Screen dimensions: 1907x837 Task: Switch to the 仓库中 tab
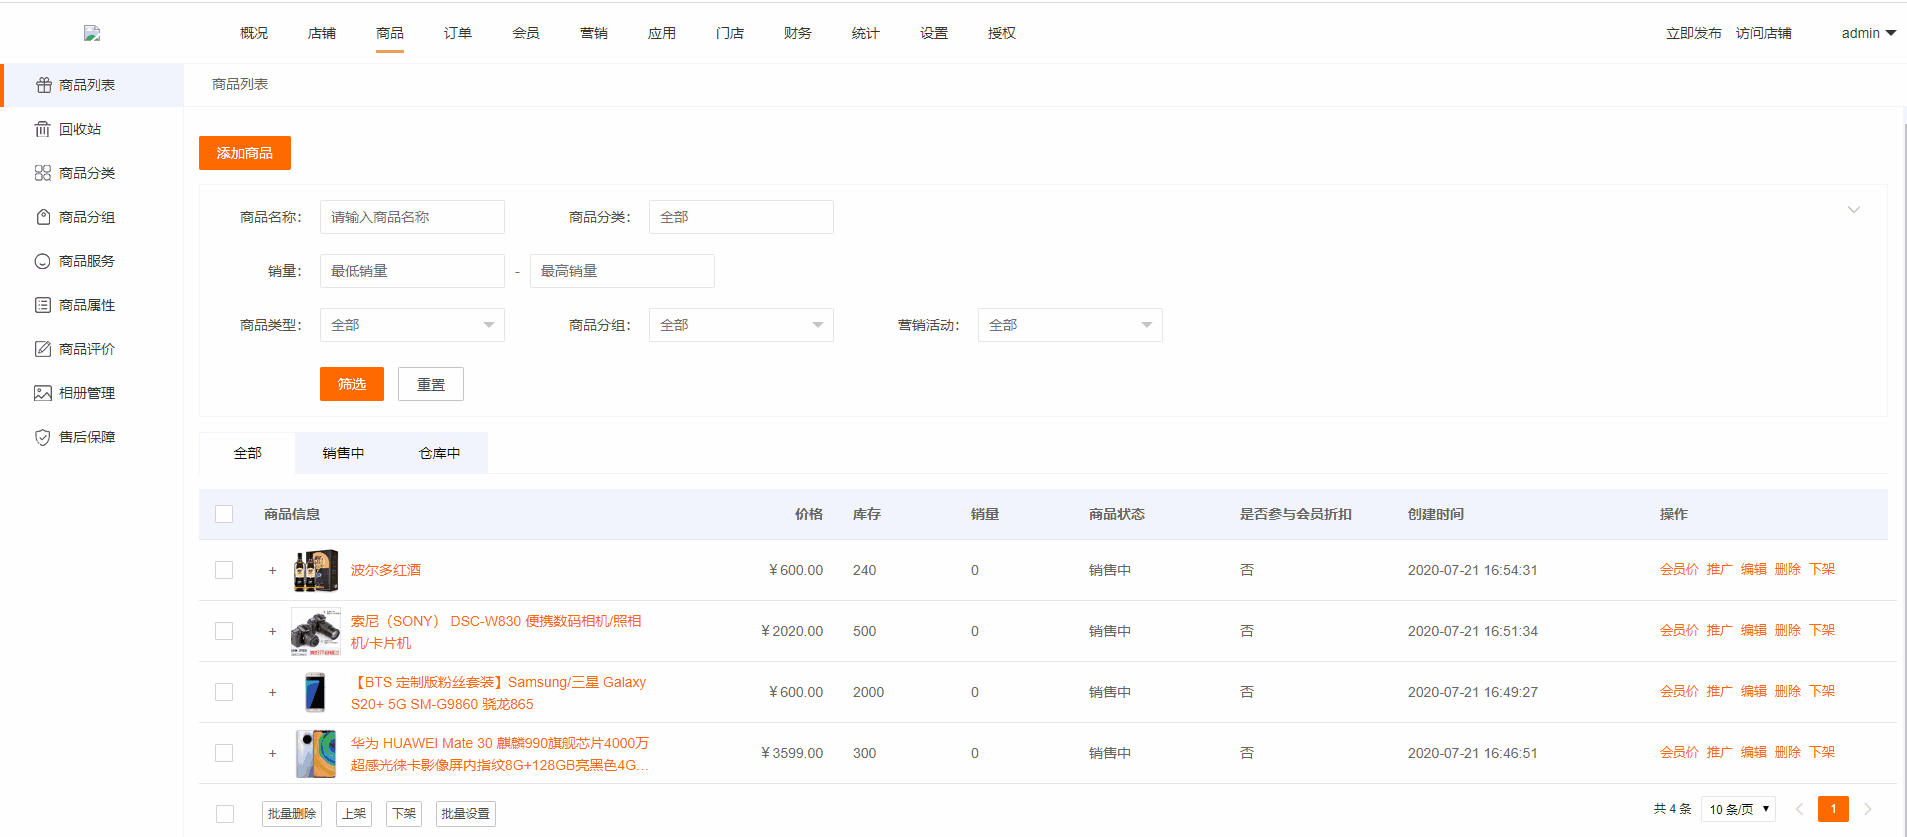click(x=440, y=453)
